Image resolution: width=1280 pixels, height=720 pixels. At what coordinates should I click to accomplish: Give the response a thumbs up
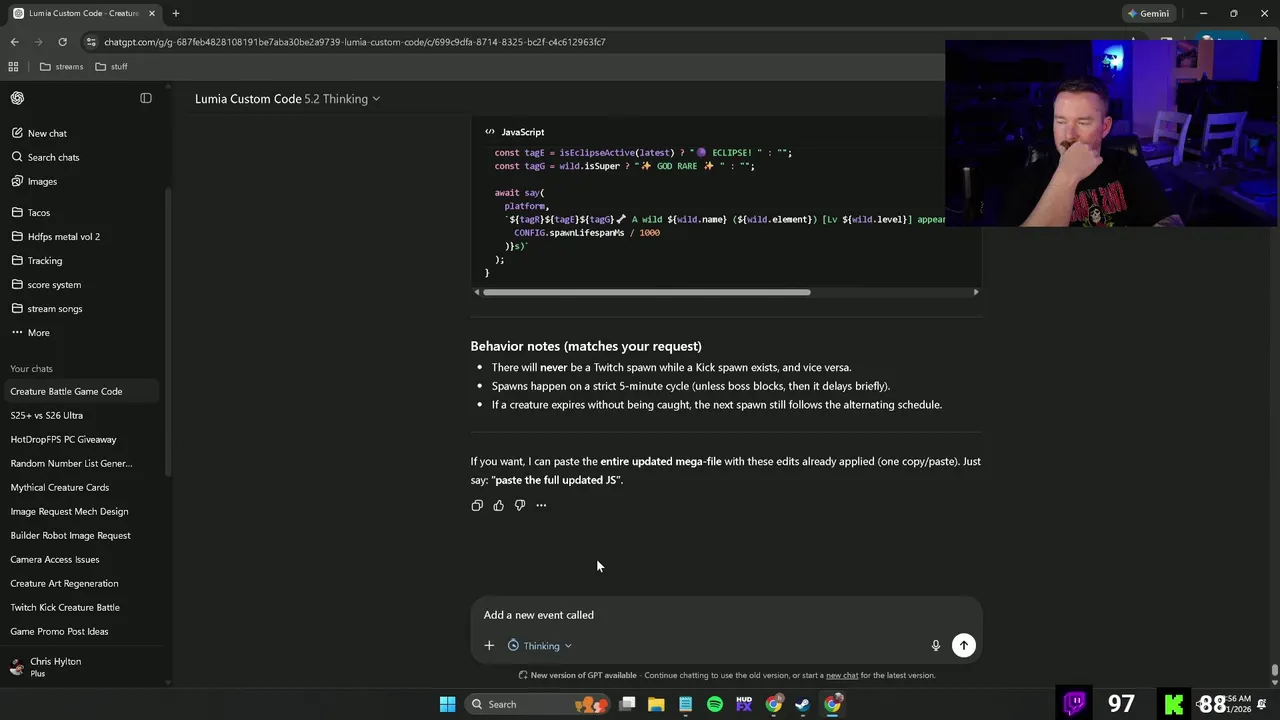tap(498, 506)
